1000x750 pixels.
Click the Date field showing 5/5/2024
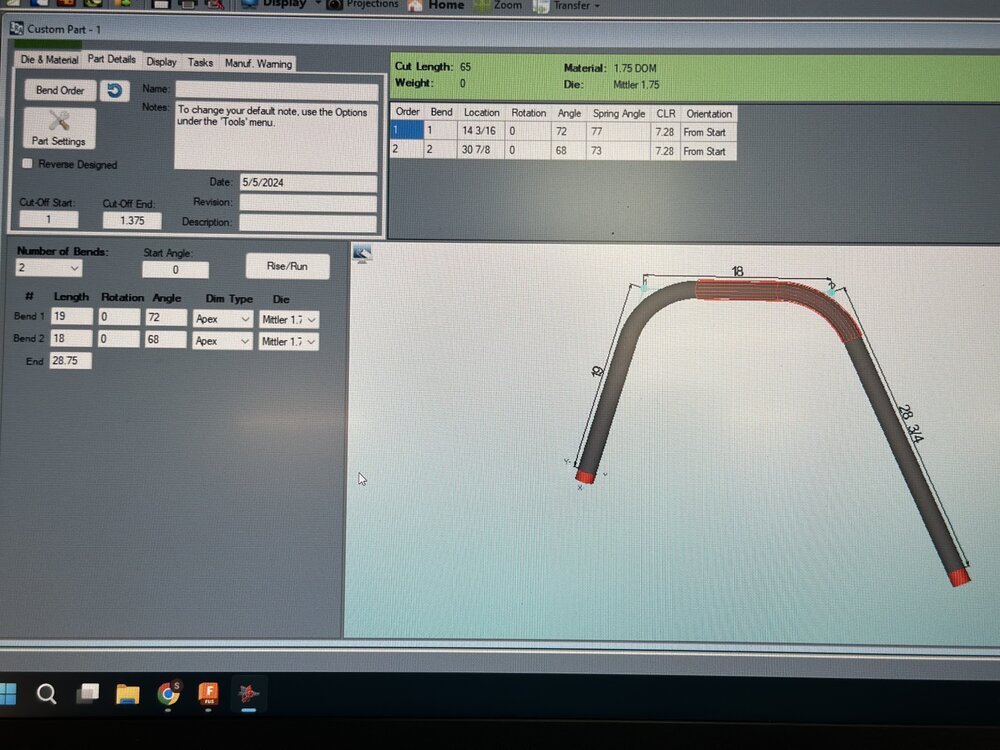click(308, 182)
